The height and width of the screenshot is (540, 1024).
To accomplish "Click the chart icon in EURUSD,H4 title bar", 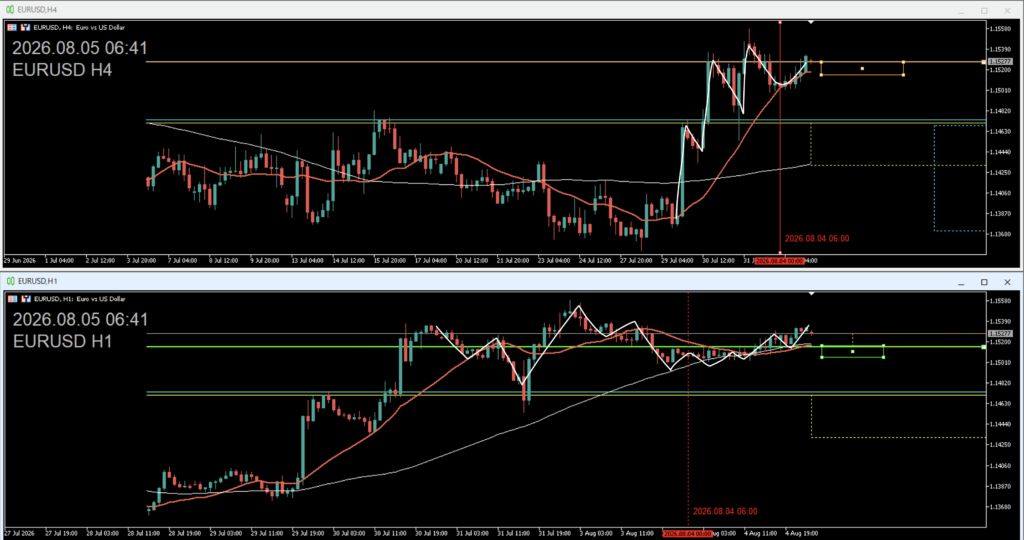I will [x=10, y=10].
